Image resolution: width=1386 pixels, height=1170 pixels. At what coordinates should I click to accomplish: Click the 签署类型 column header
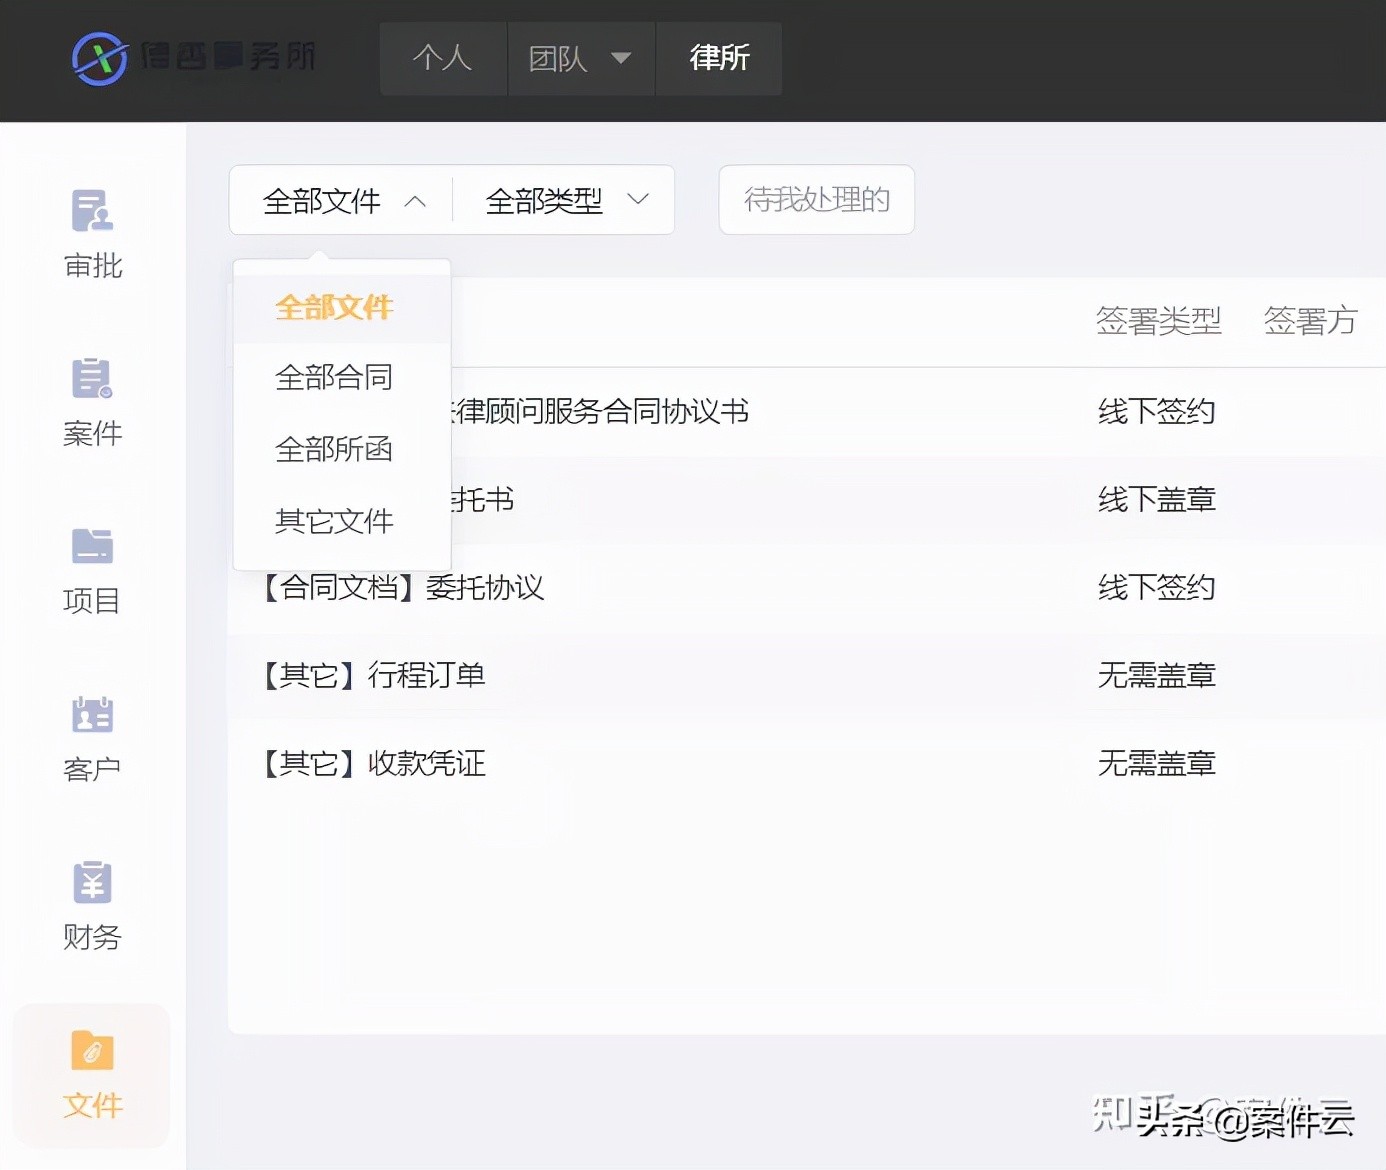click(1159, 320)
